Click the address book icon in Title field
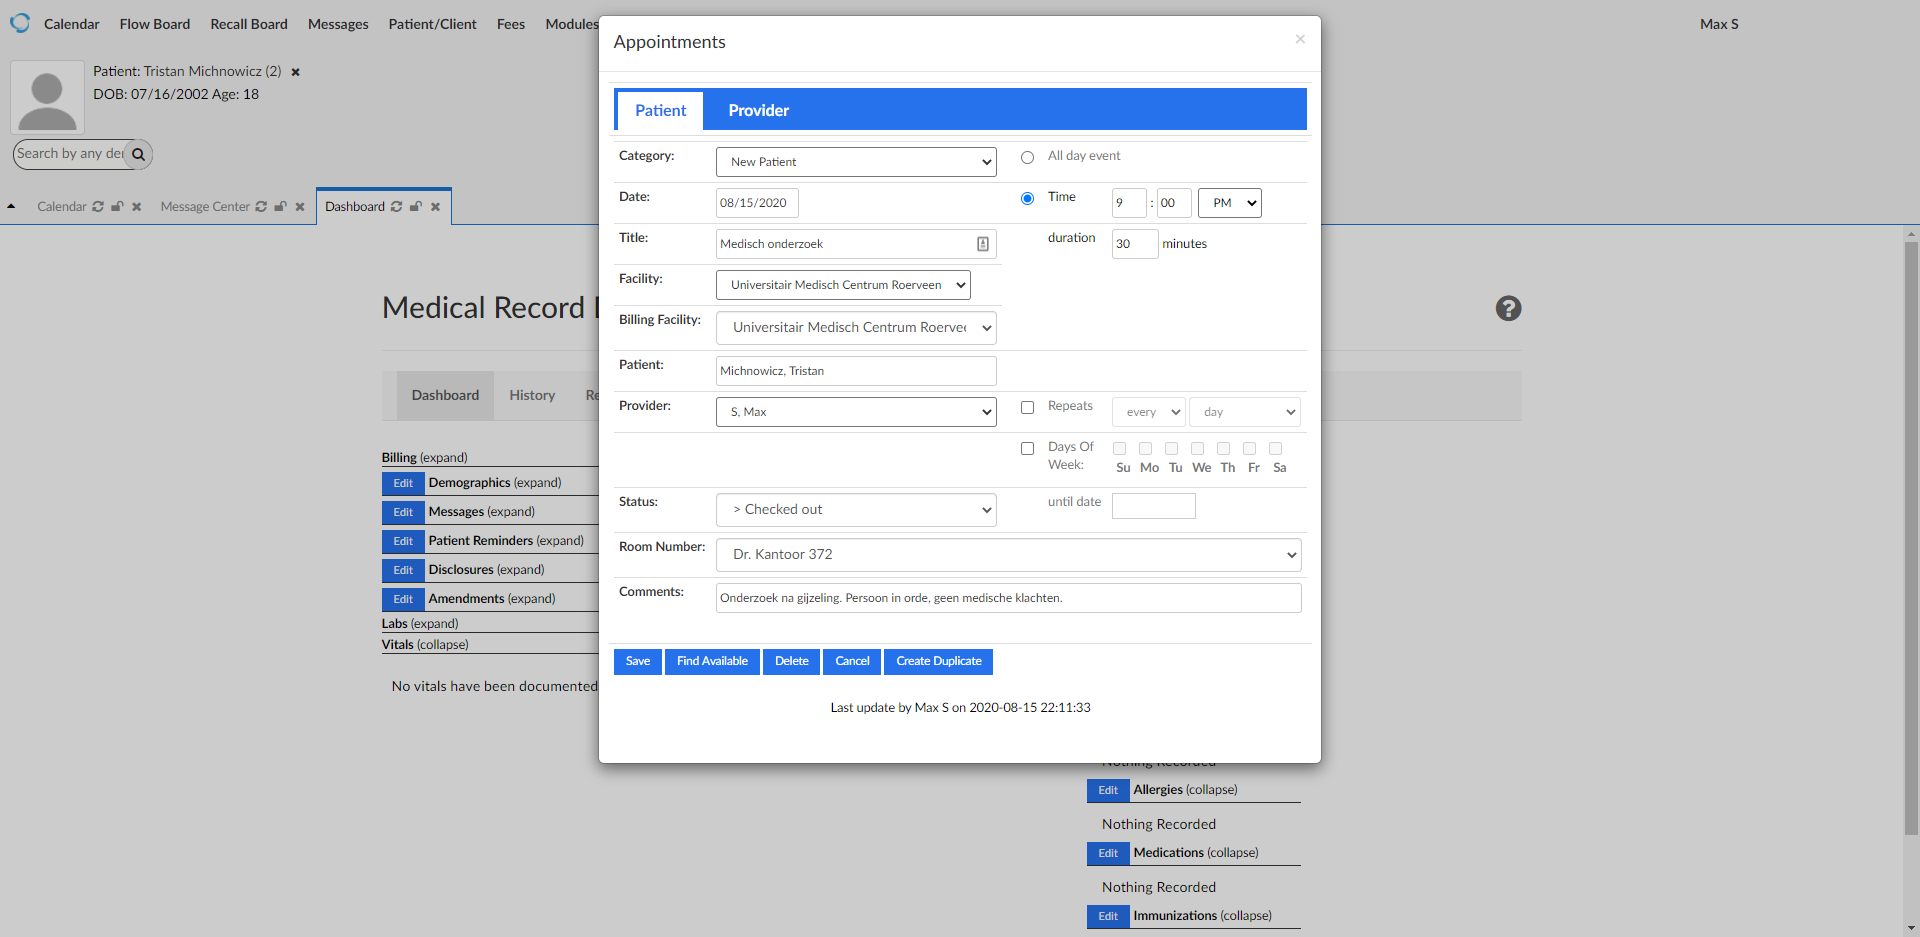 click(x=983, y=244)
